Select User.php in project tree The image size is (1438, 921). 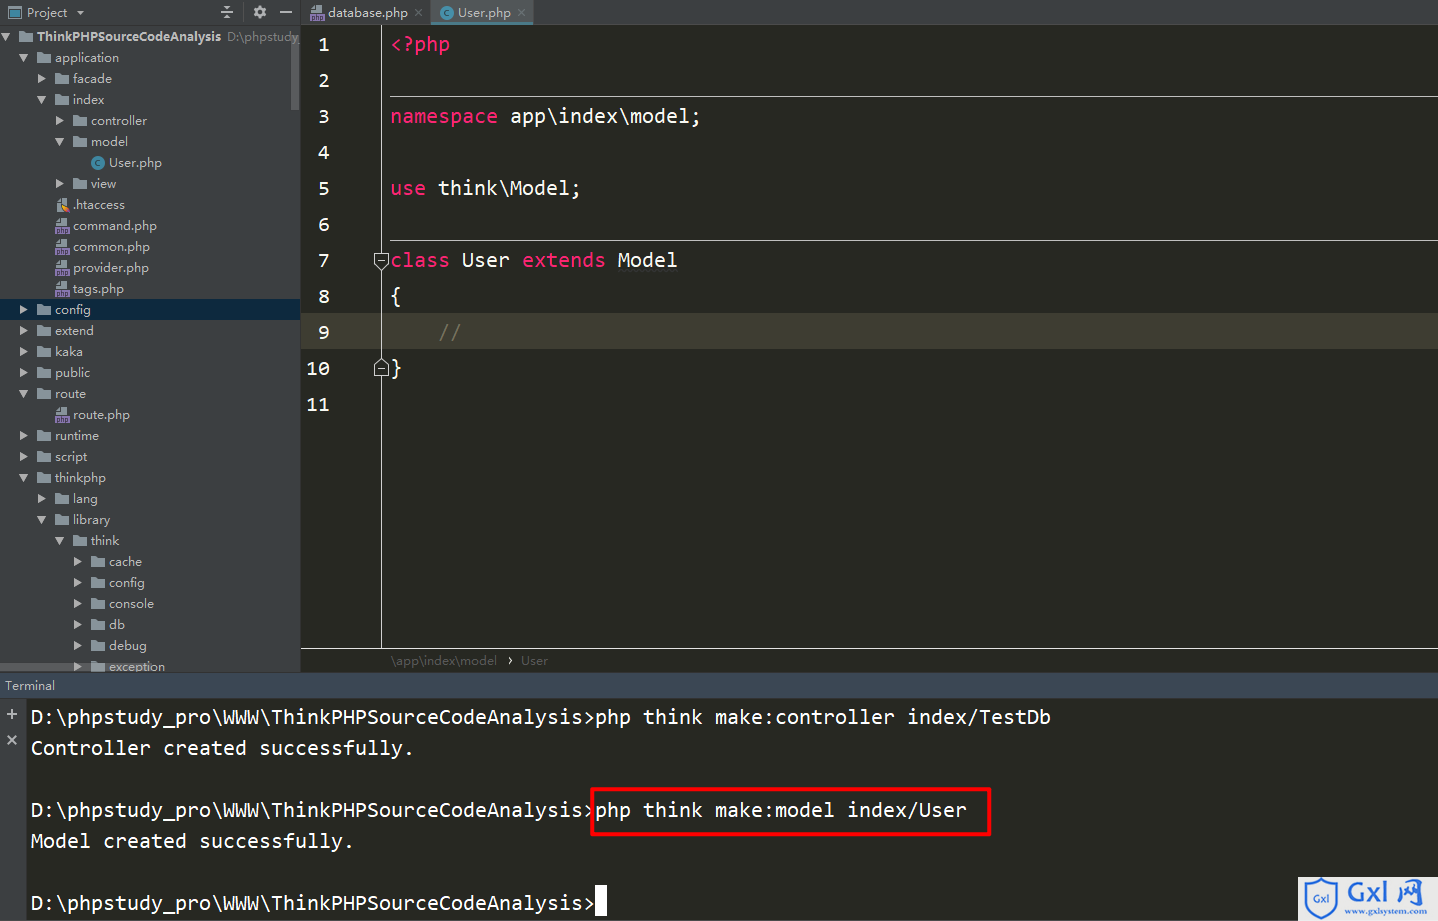[135, 163]
